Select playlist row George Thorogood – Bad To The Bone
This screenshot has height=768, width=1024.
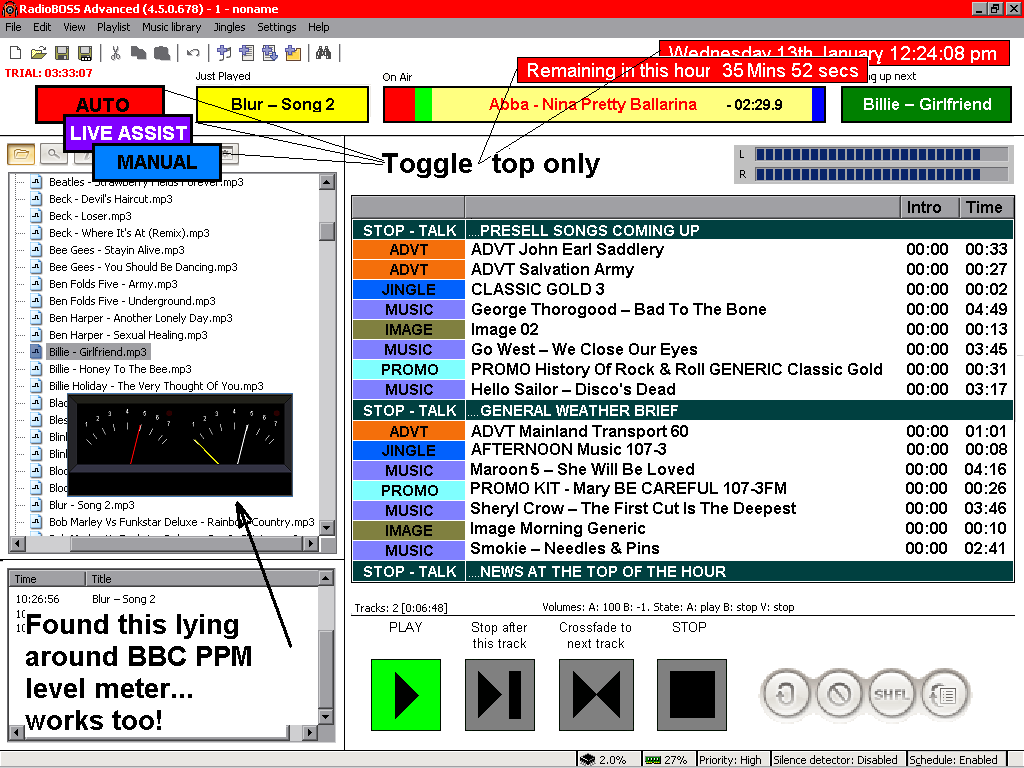[682, 310]
